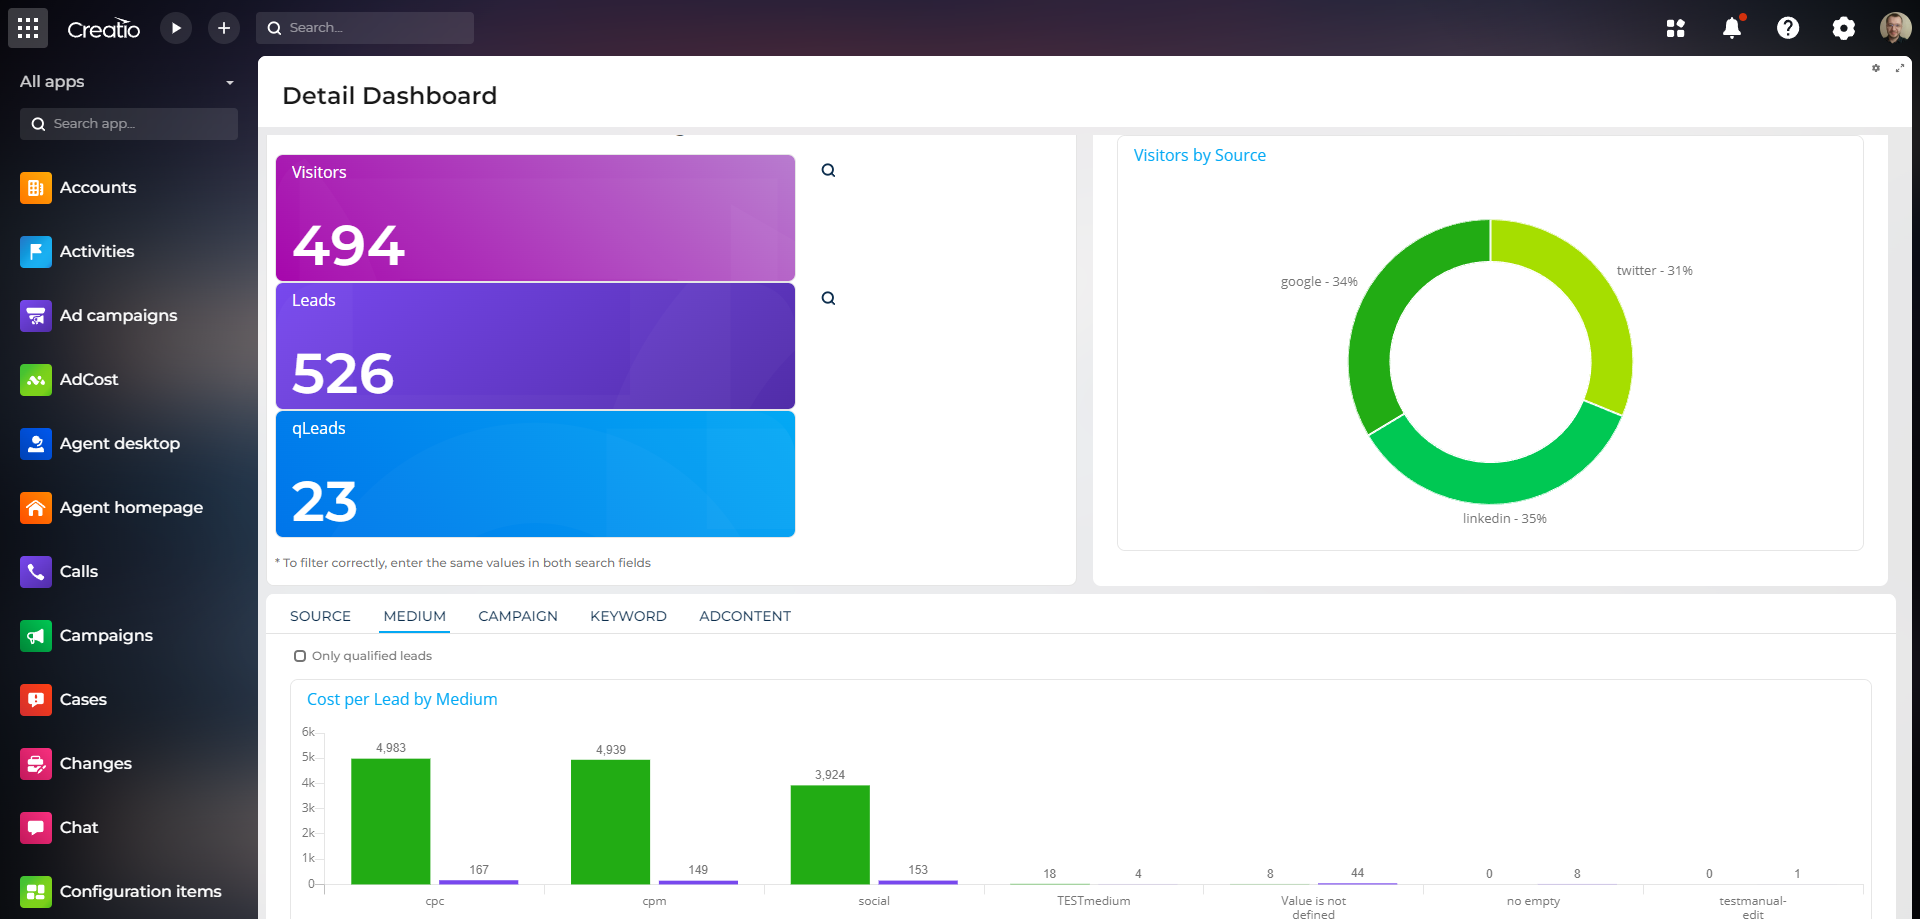Enable the Only qualified leads checkbox
Image resolution: width=1920 pixels, height=919 pixels.
click(x=300, y=655)
